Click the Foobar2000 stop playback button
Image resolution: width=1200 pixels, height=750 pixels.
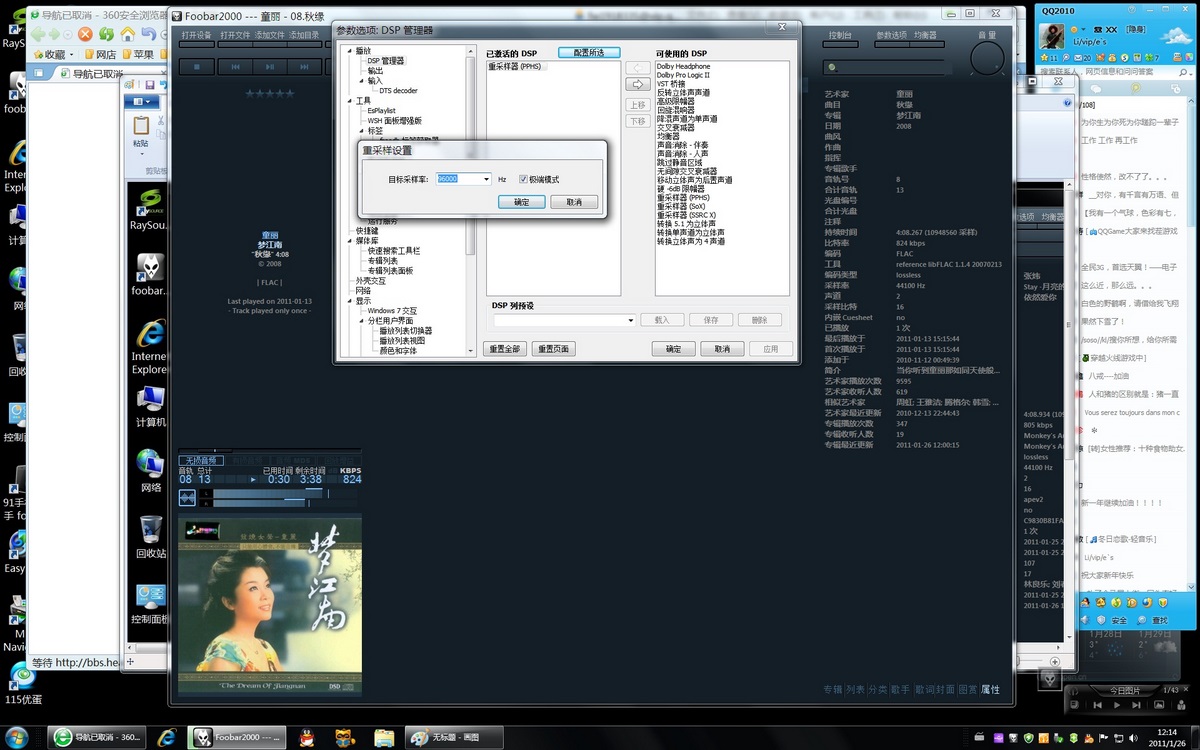tap(196, 67)
